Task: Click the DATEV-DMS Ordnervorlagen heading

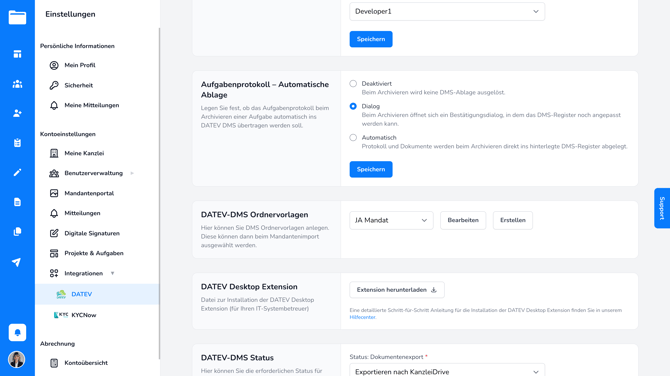Action: point(254,214)
